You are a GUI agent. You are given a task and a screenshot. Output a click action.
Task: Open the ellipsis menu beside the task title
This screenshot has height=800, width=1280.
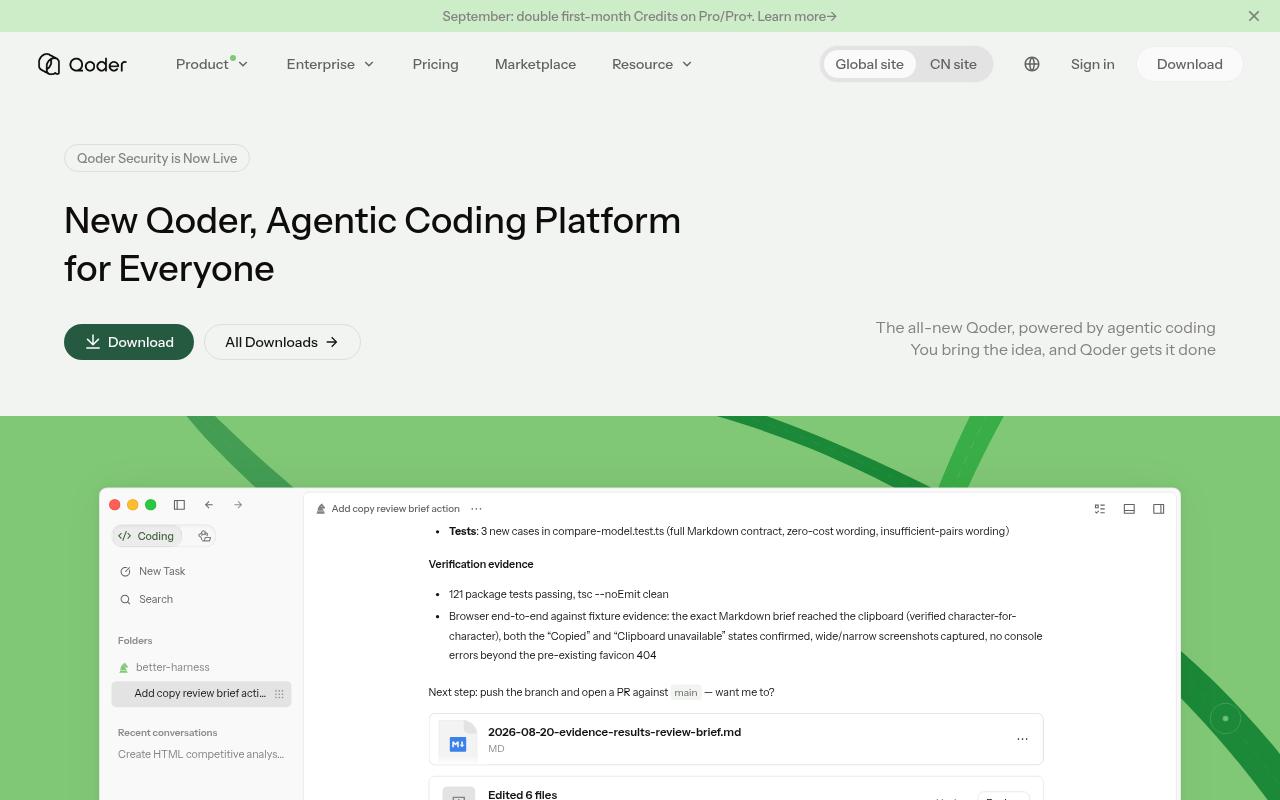point(476,509)
